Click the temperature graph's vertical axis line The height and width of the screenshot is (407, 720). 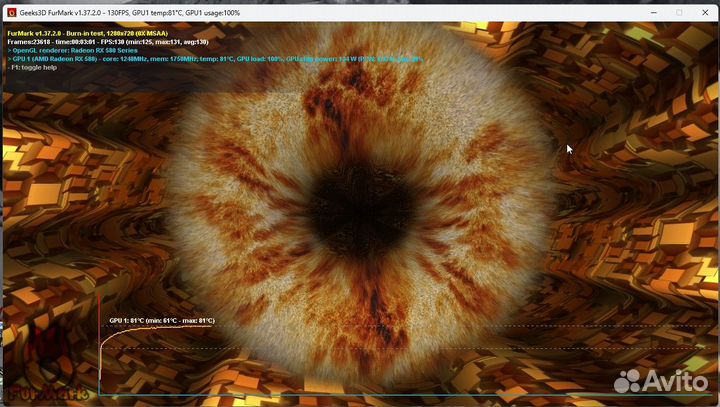100,360
